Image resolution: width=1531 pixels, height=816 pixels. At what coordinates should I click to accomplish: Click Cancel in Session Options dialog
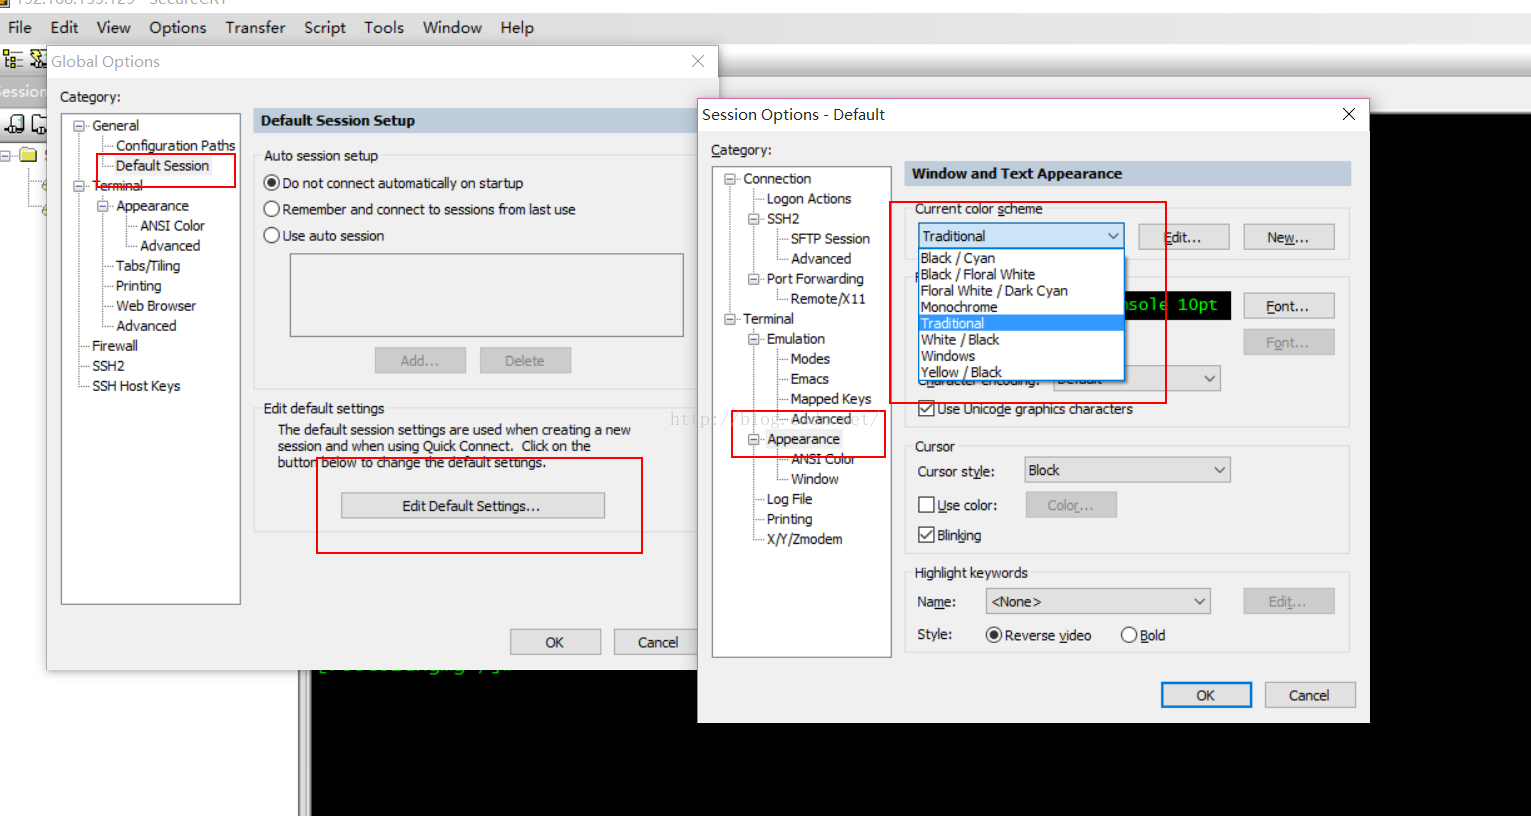click(1309, 695)
